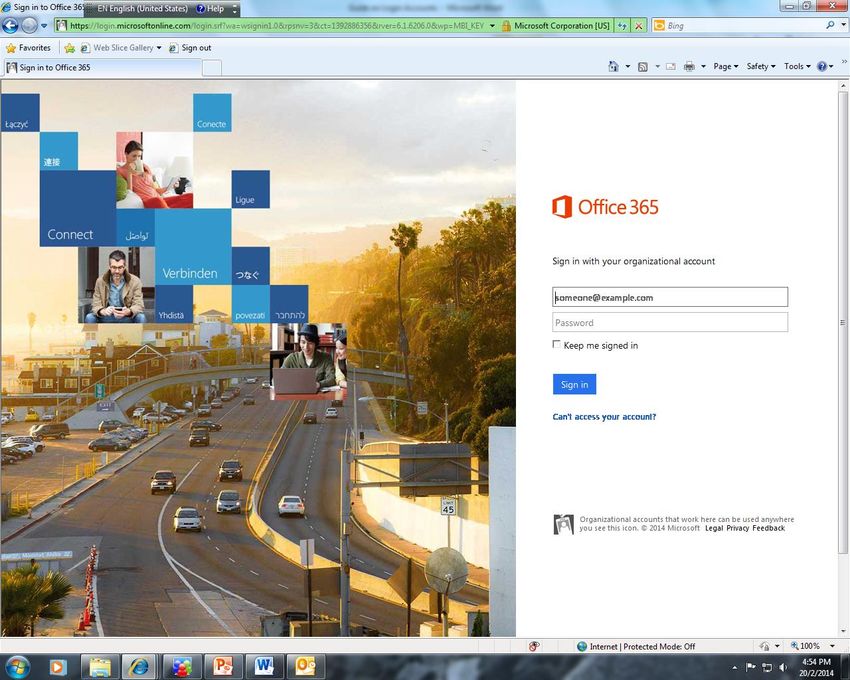The height and width of the screenshot is (680, 850).
Task: Click the search magnifier icon
Action: [x=830, y=25]
